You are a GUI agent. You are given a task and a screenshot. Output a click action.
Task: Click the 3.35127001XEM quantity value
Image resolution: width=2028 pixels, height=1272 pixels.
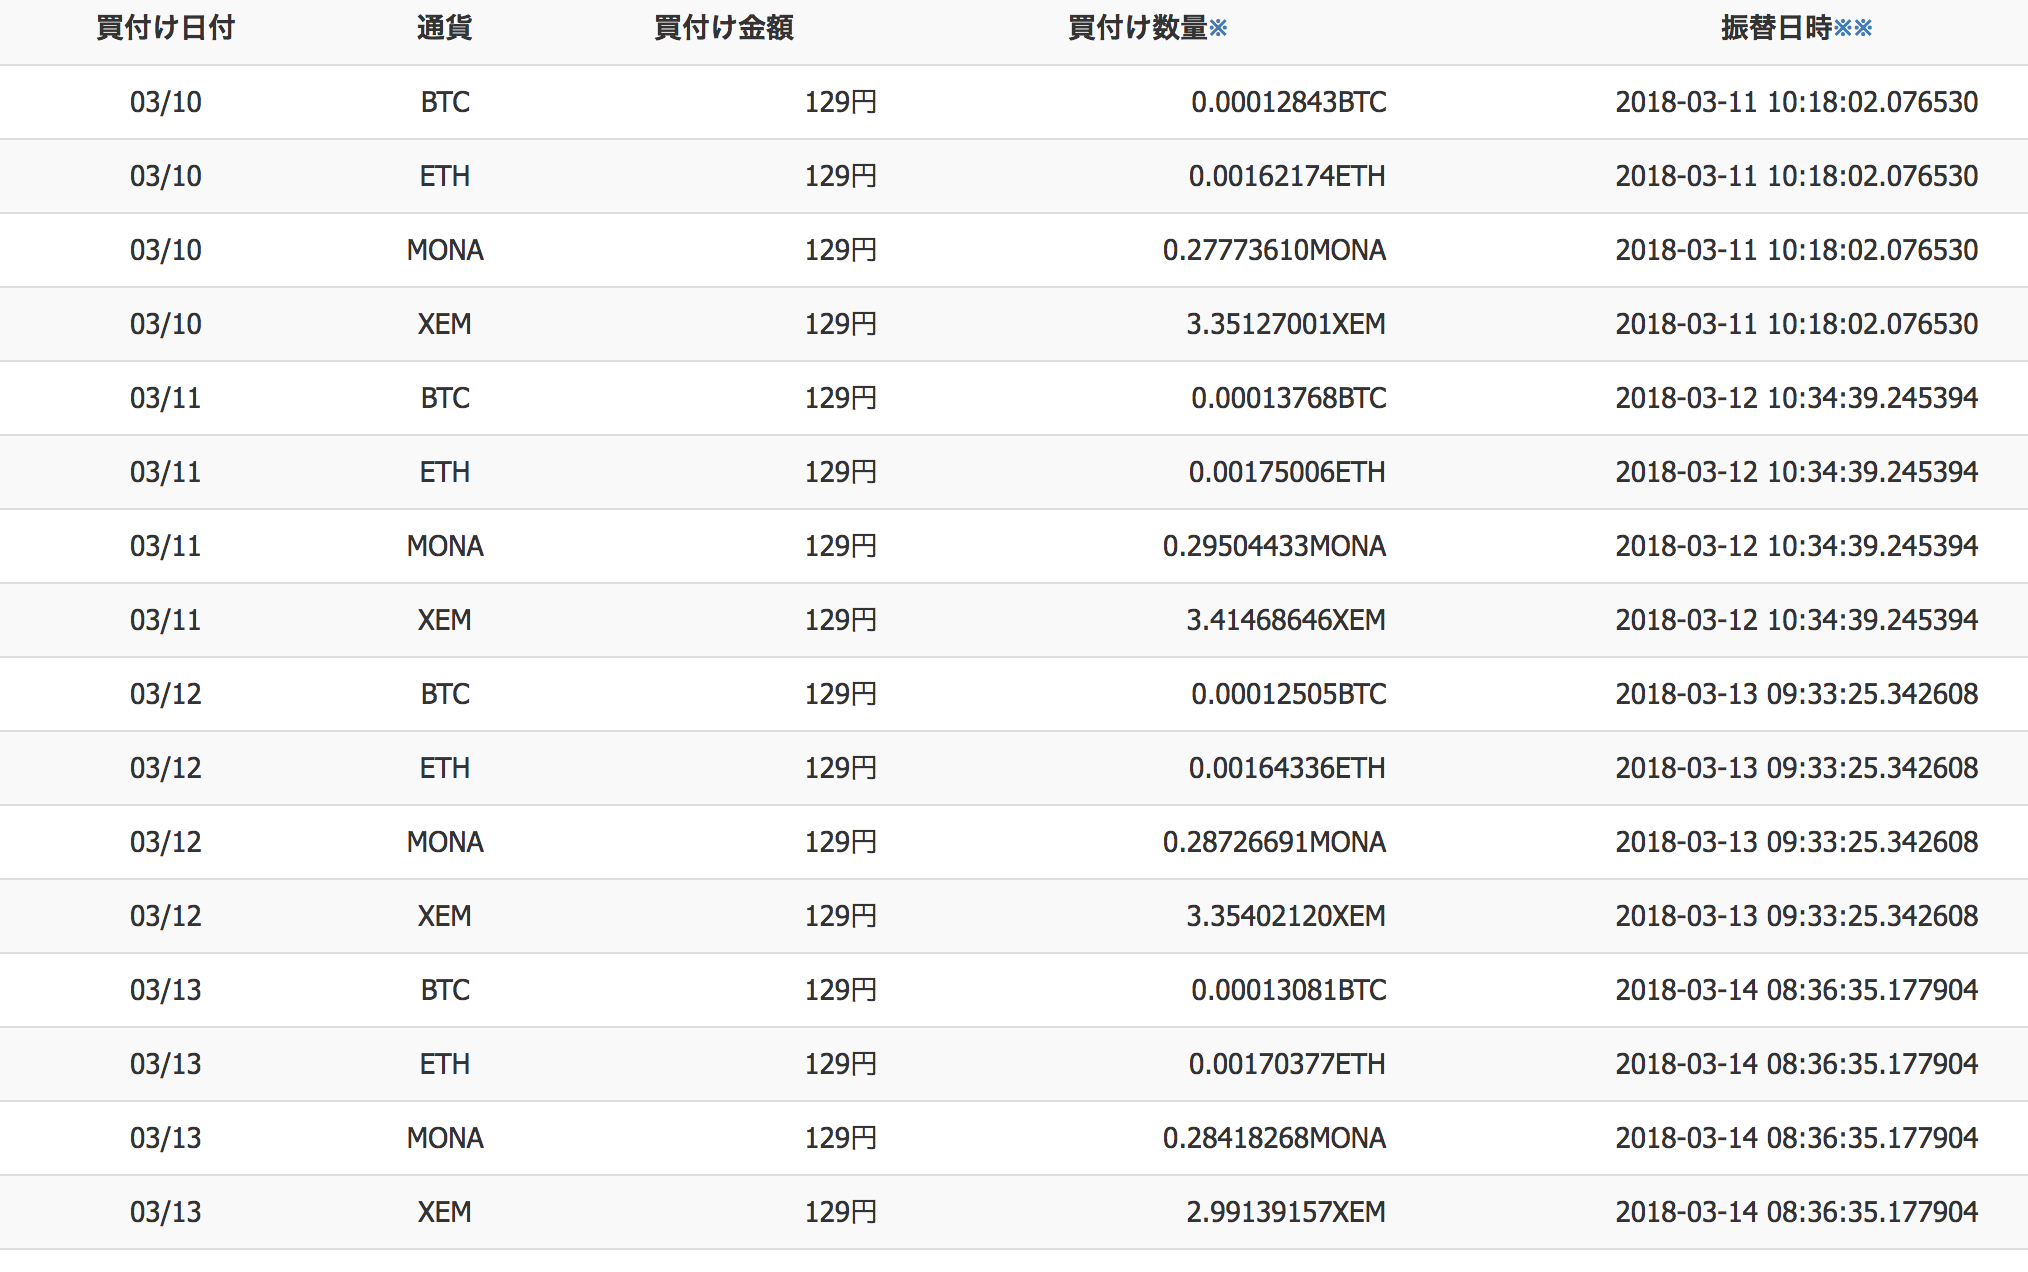(1286, 324)
